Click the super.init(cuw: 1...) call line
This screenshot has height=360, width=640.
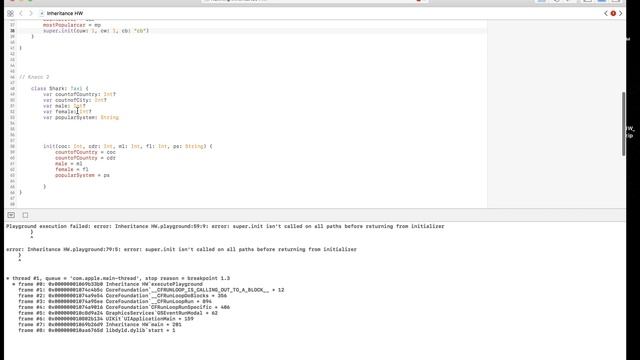click(x=96, y=31)
